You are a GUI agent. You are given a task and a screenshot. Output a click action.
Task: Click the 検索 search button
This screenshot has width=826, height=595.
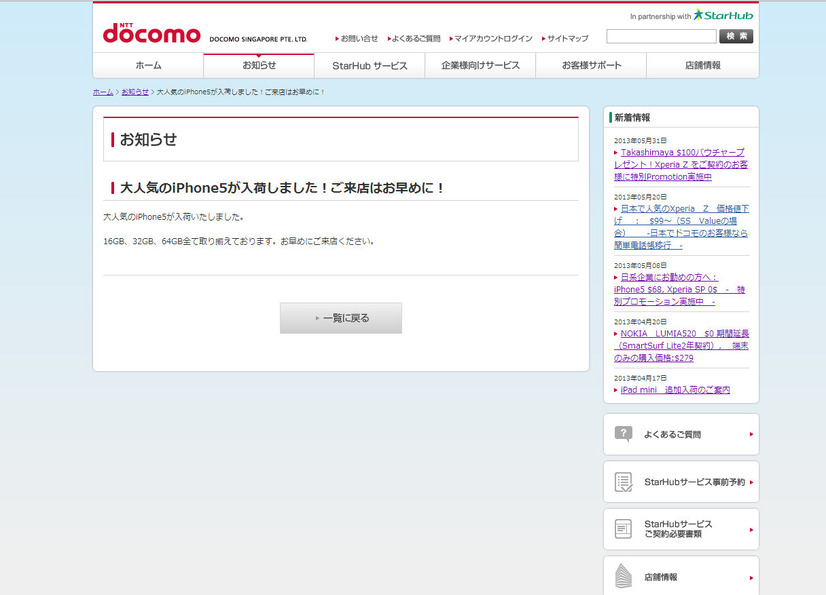(x=736, y=36)
